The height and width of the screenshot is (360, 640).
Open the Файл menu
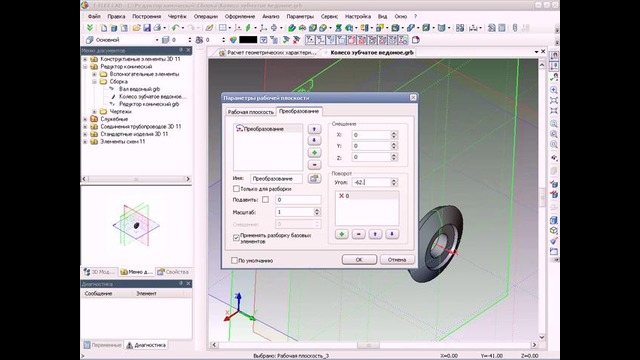coord(94,16)
